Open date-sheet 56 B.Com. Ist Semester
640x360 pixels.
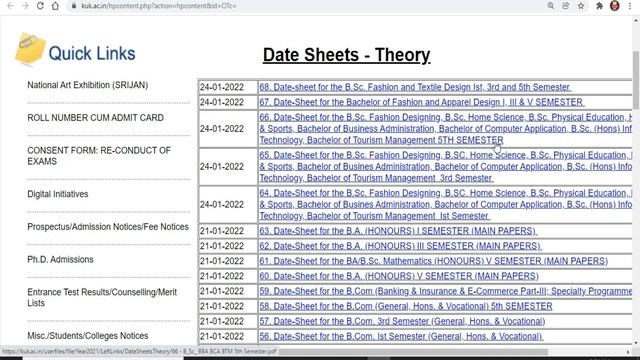(x=401, y=336)
